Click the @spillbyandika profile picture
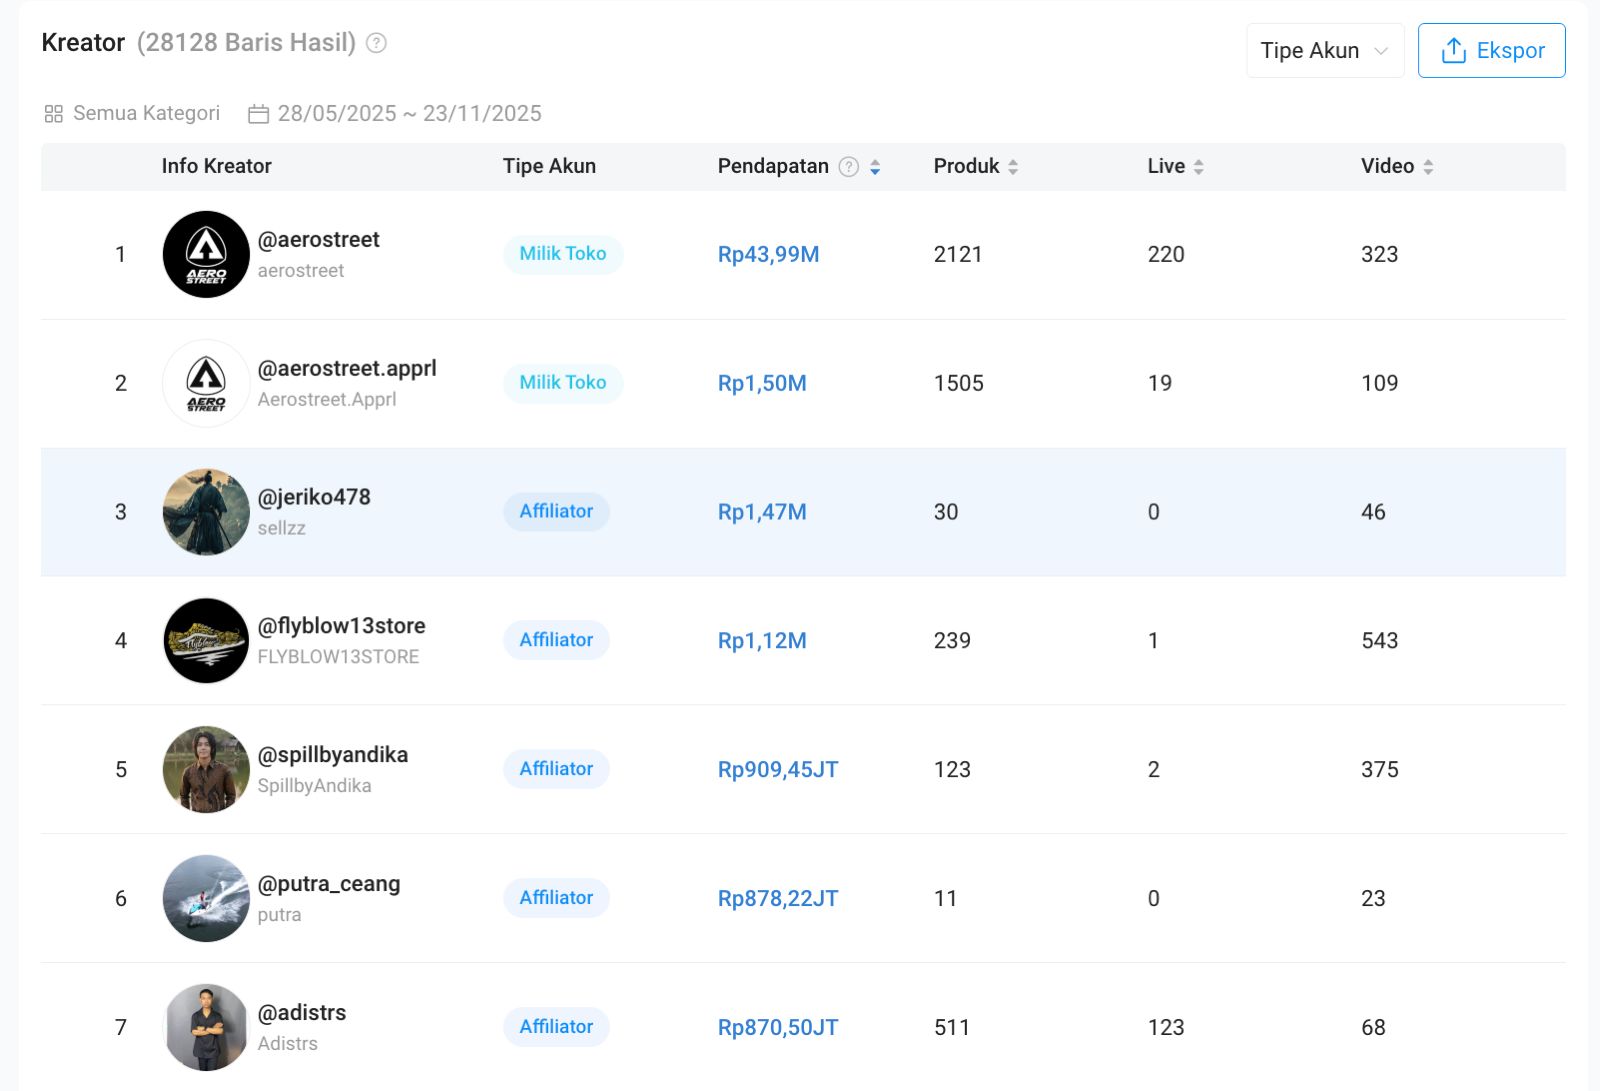This screenshot has width=1600, height=1091. coord(206,770)
